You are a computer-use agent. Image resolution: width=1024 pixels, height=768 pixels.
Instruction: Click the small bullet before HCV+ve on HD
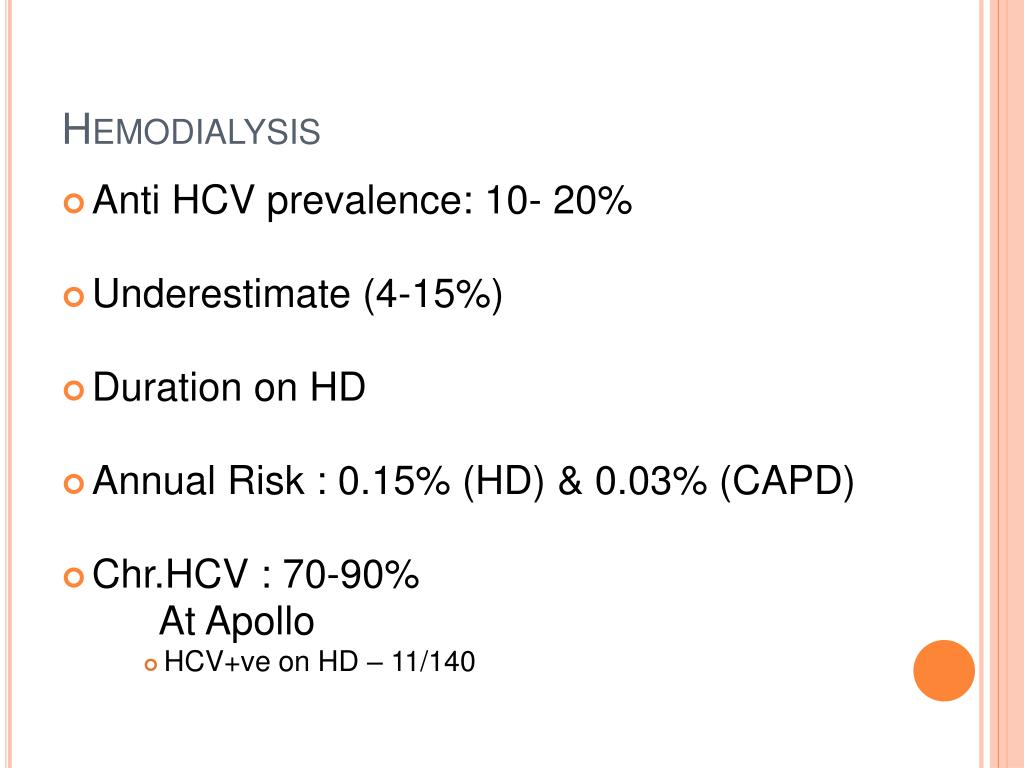(151, 665)
